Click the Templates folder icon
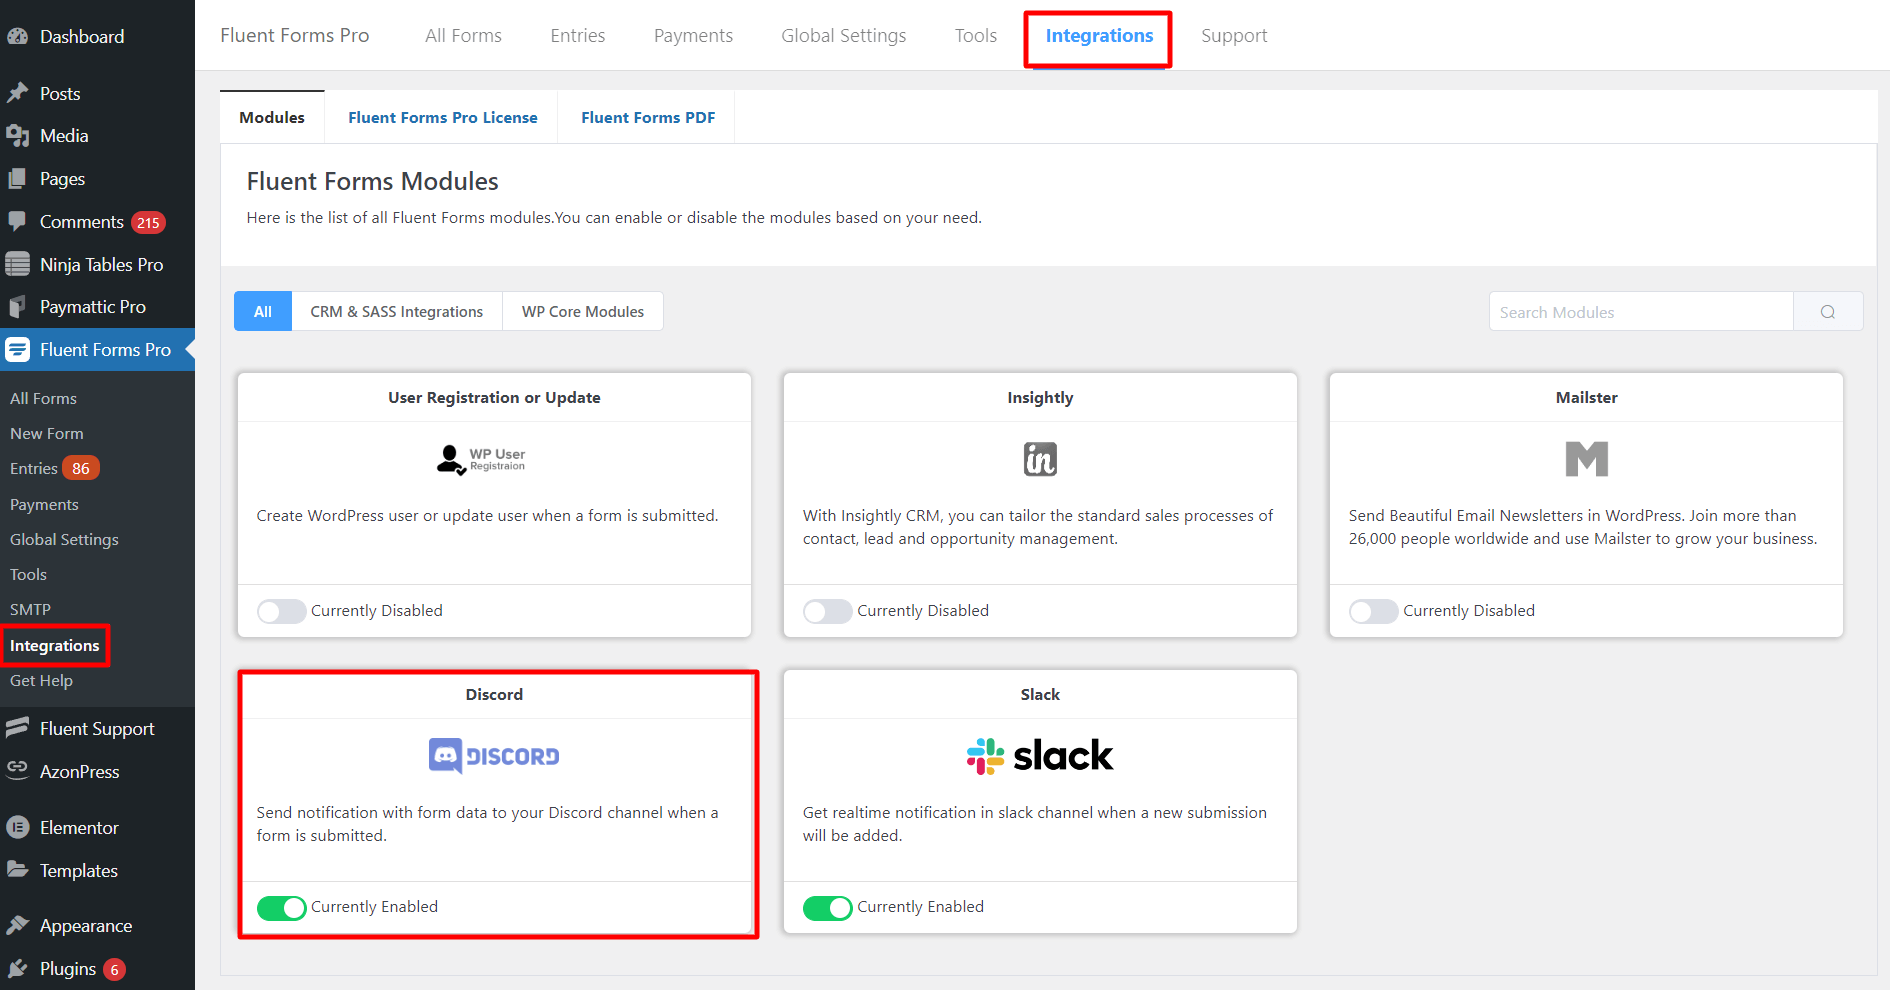Viewport: 1890px width, 990px height. pyautogui.click(x=17, y=870)
